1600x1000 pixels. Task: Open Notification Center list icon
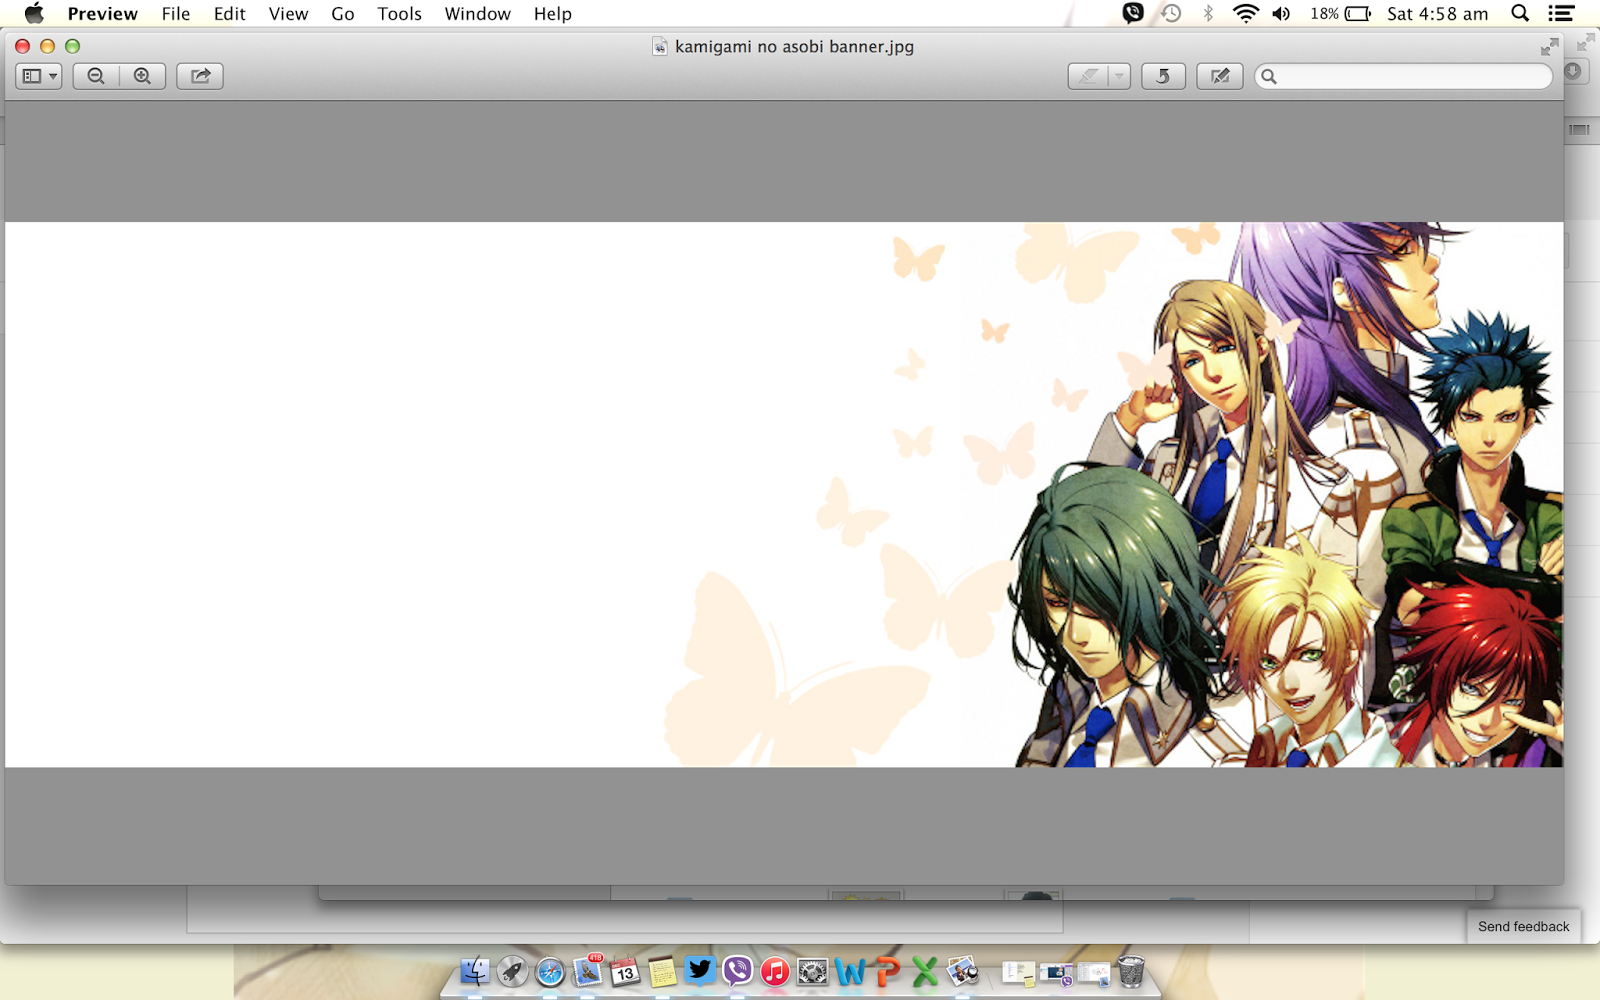coord(1561,13)
